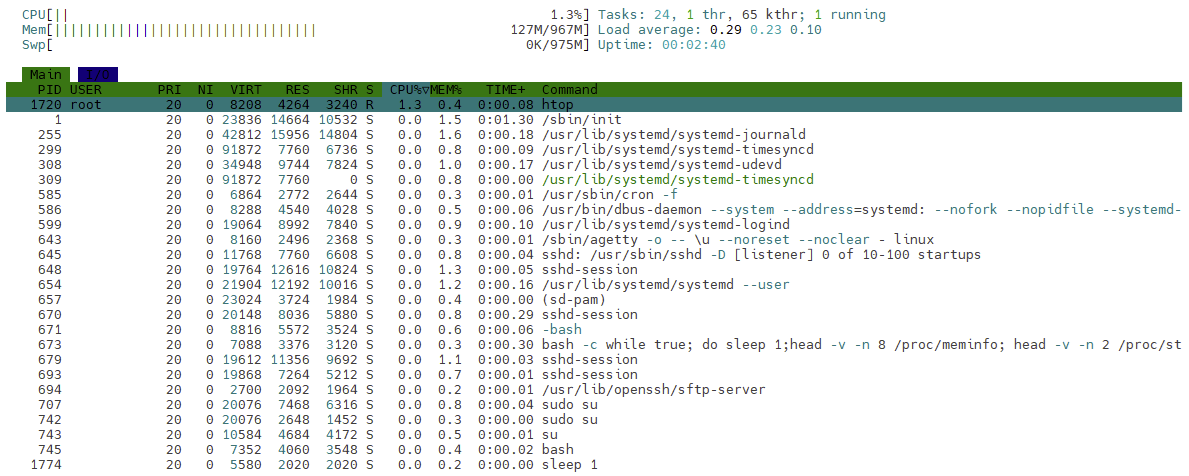Click the Uptime value 00:02:40
The width and height of the screenshot is (1189, 476).
coord(694,45)
